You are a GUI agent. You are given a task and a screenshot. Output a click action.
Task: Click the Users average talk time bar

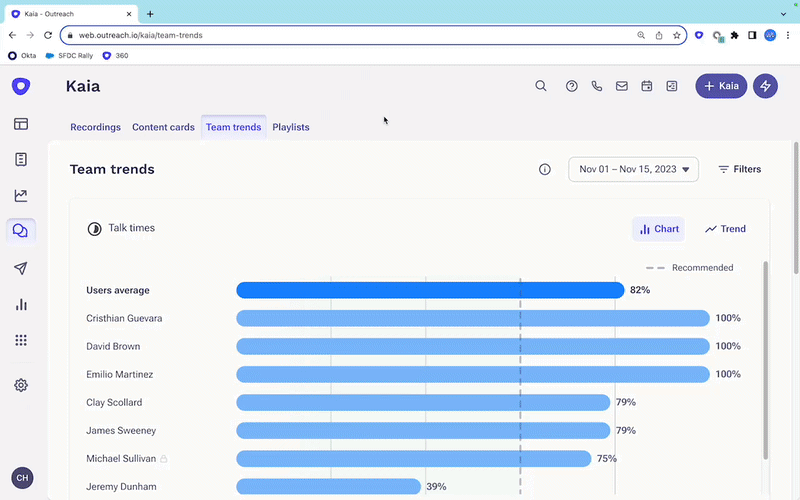point(430,290)
